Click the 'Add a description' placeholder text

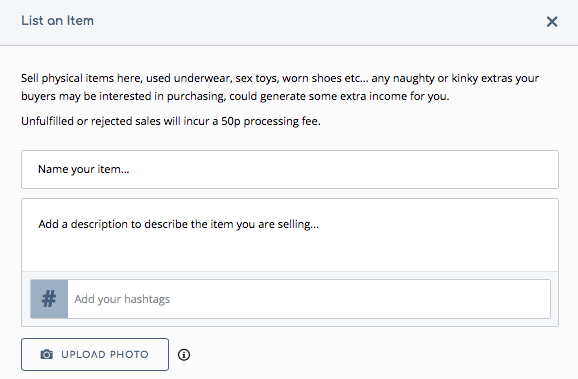[178, 224]
